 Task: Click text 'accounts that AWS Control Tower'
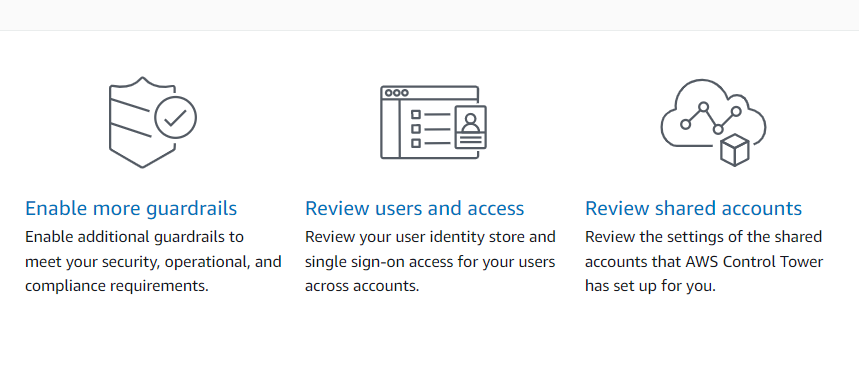704,262
